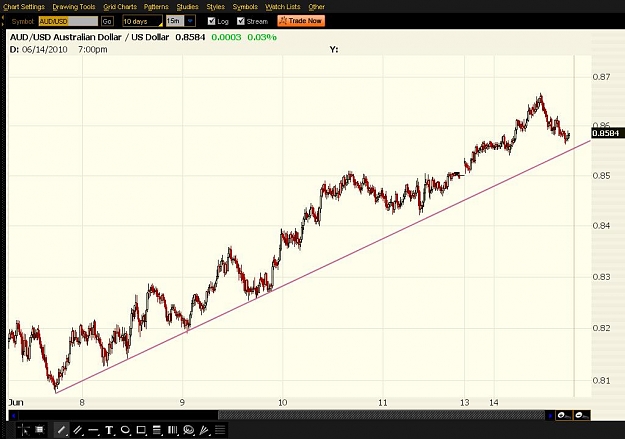Open the Chart Settings menu
Viewport: 625px width, 439px height.
24,7
